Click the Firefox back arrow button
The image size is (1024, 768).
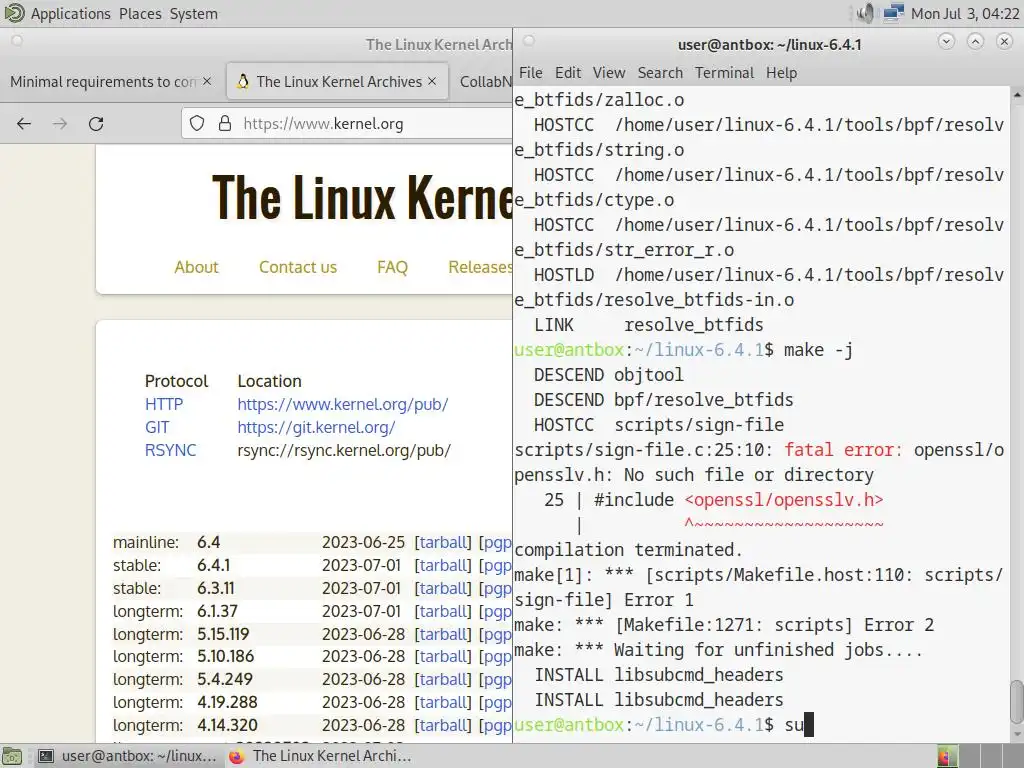pyautogui.click(x=24, y=123)
